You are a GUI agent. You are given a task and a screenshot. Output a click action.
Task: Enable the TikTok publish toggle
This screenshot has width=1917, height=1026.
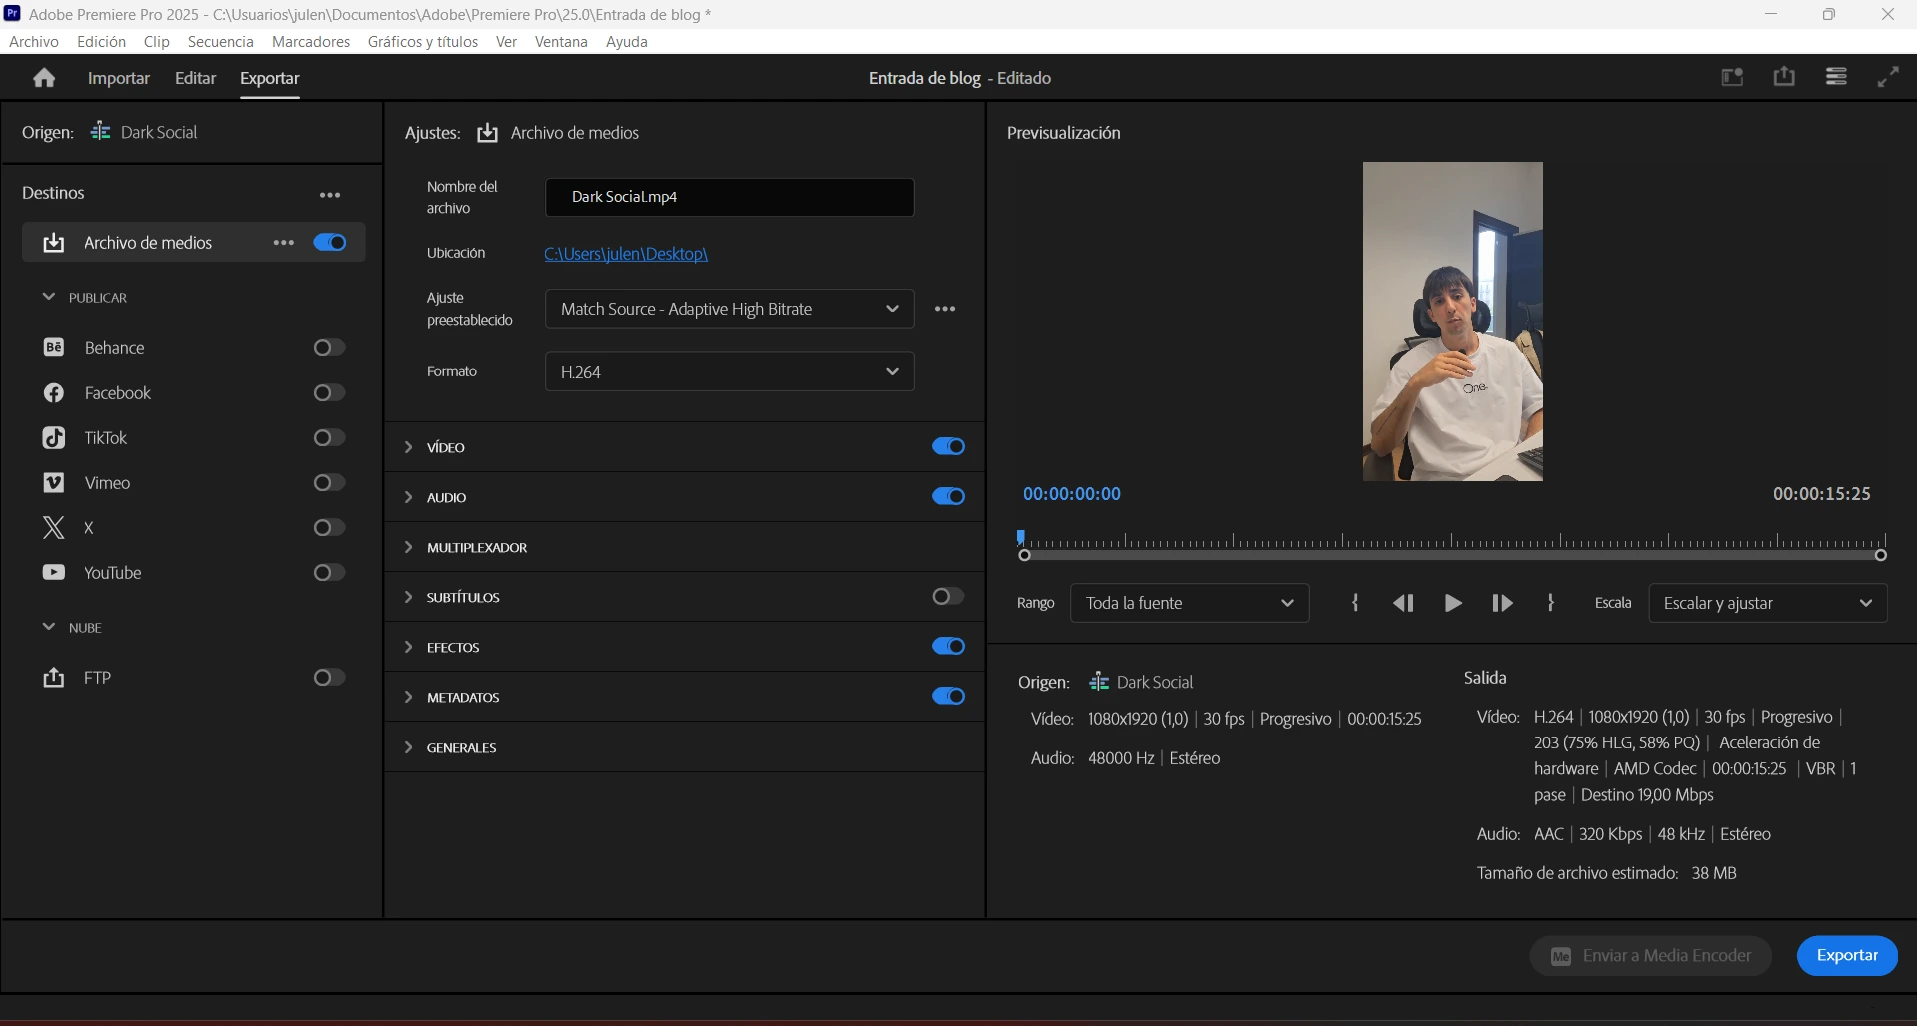[329, 438]
